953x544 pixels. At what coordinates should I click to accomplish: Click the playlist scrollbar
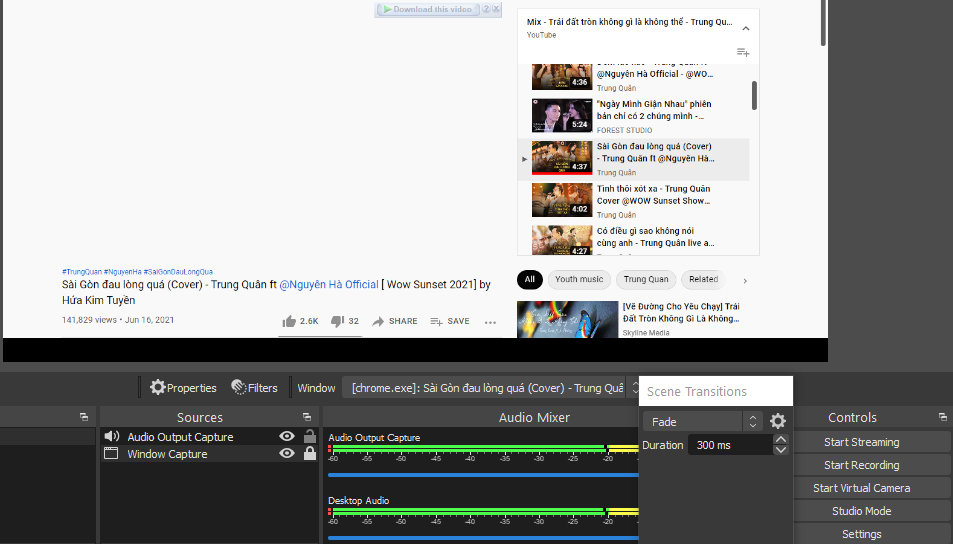754,95
